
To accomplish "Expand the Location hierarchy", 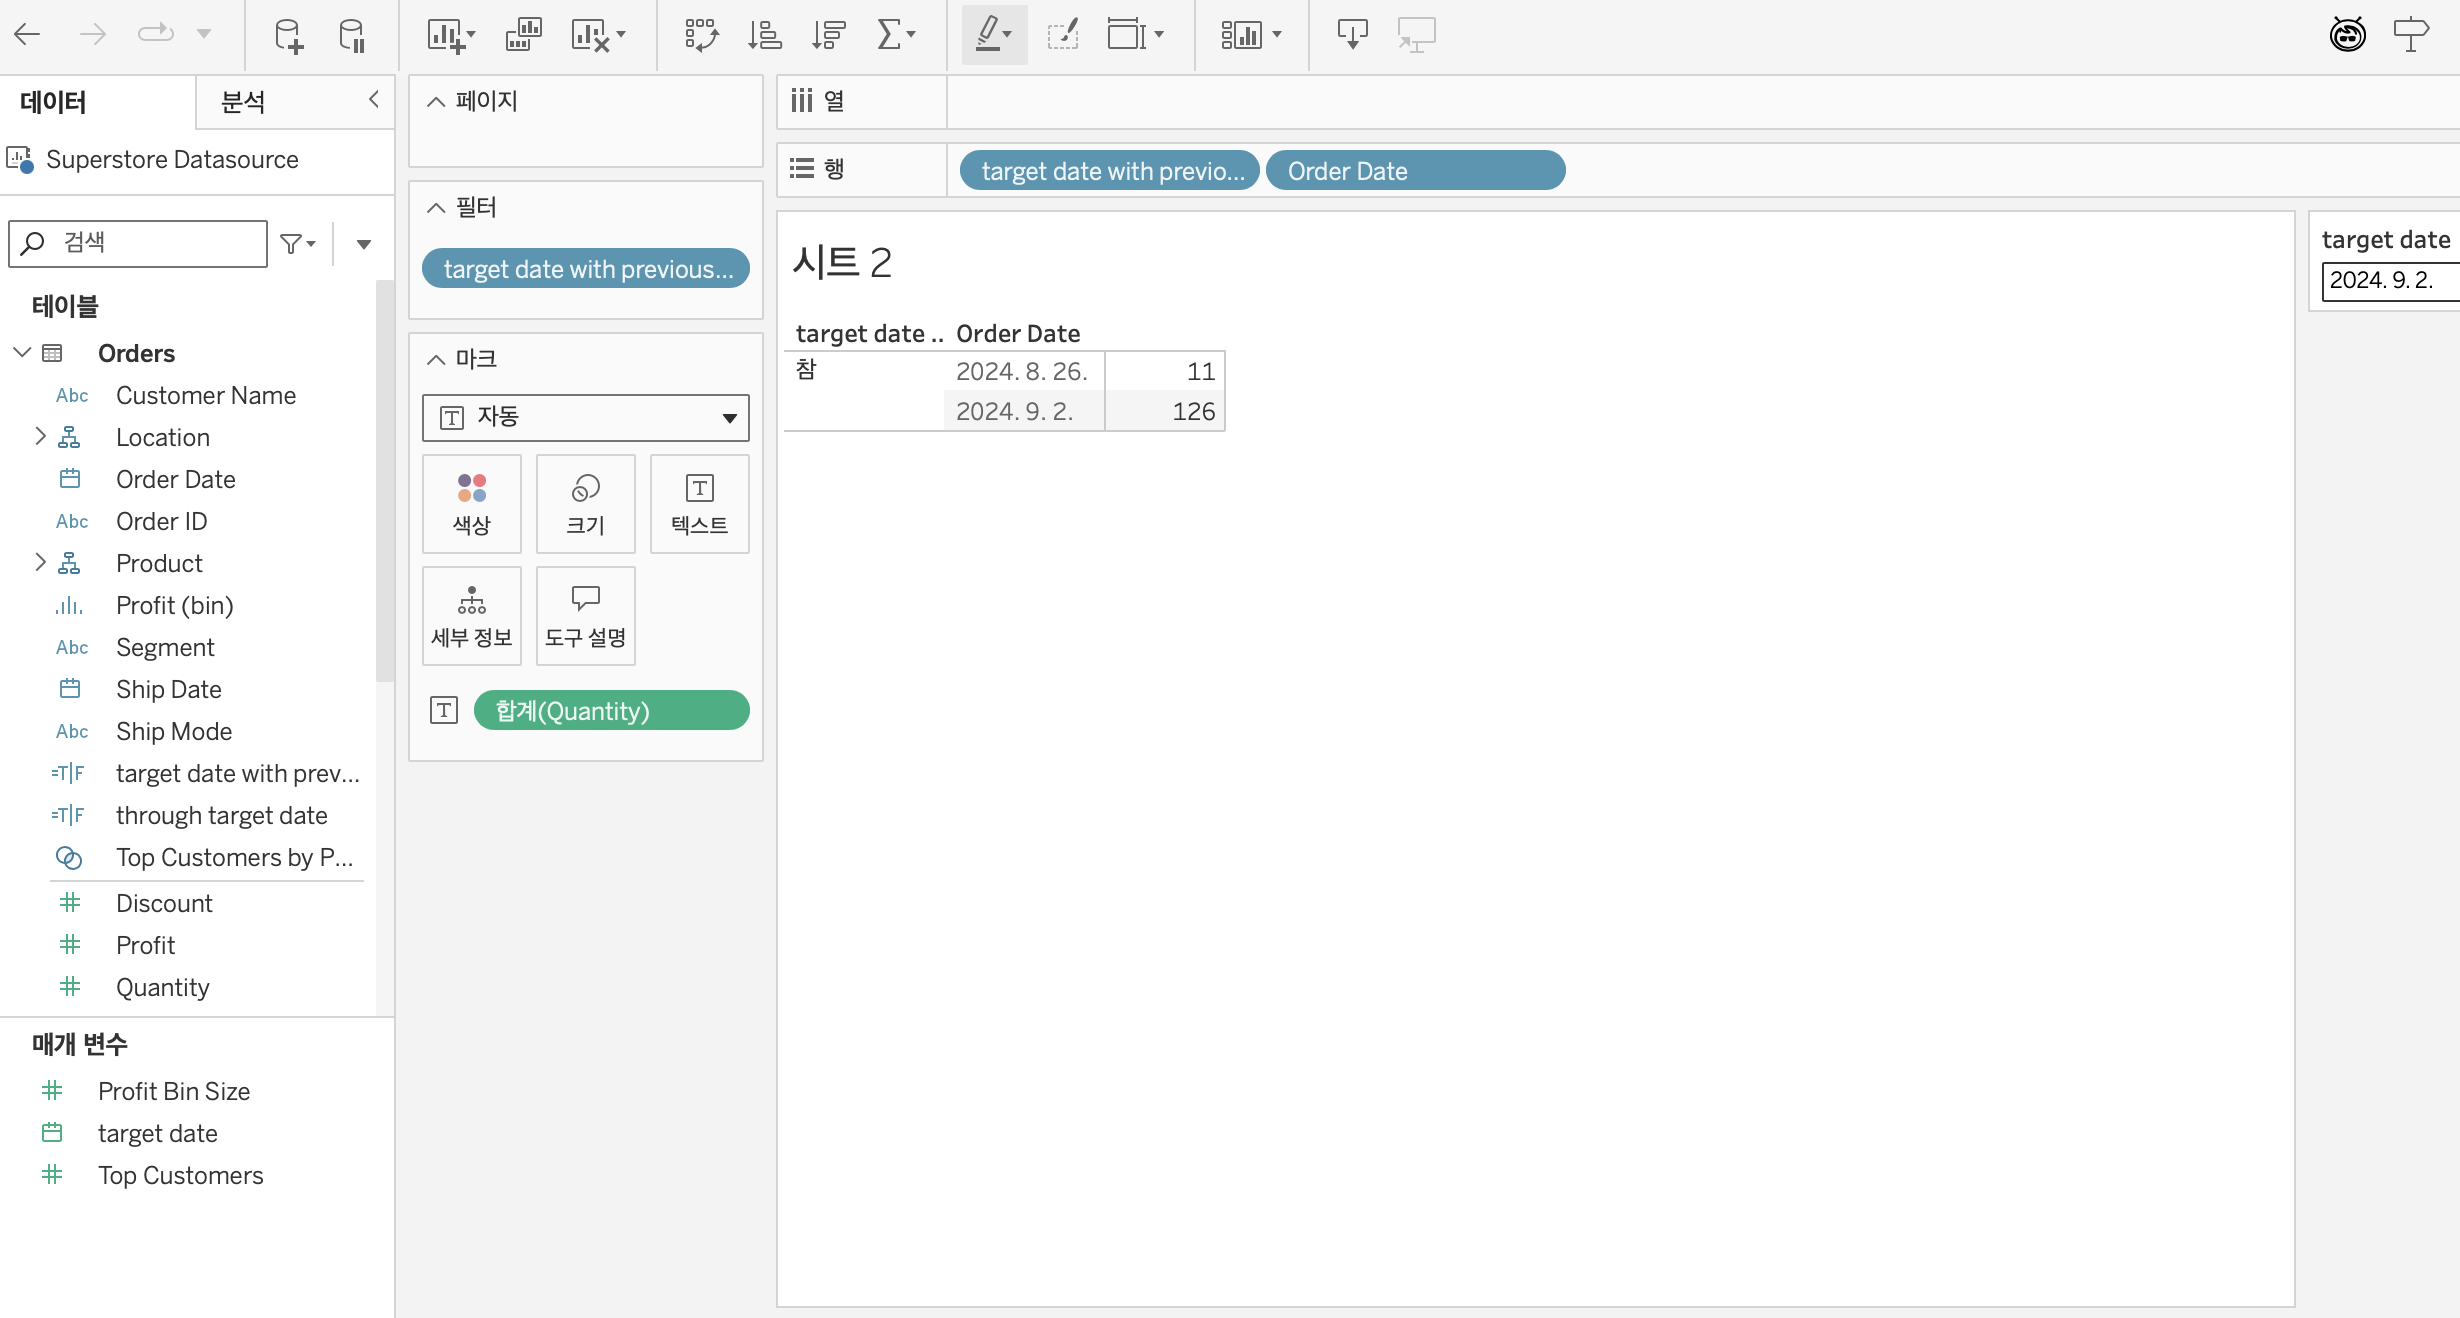I will coord(40,437).
